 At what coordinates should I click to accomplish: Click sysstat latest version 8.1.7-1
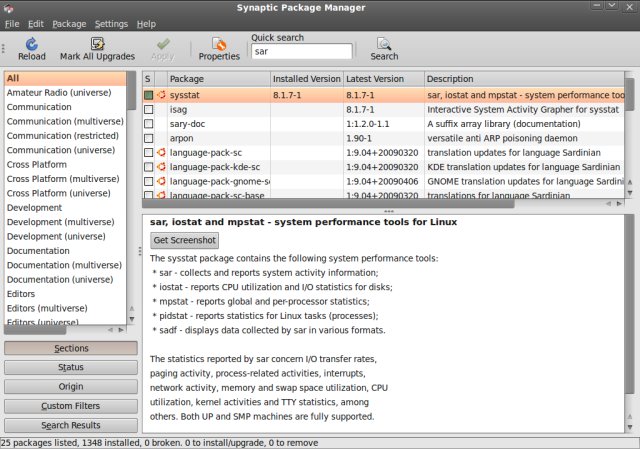tap(360, 95)
